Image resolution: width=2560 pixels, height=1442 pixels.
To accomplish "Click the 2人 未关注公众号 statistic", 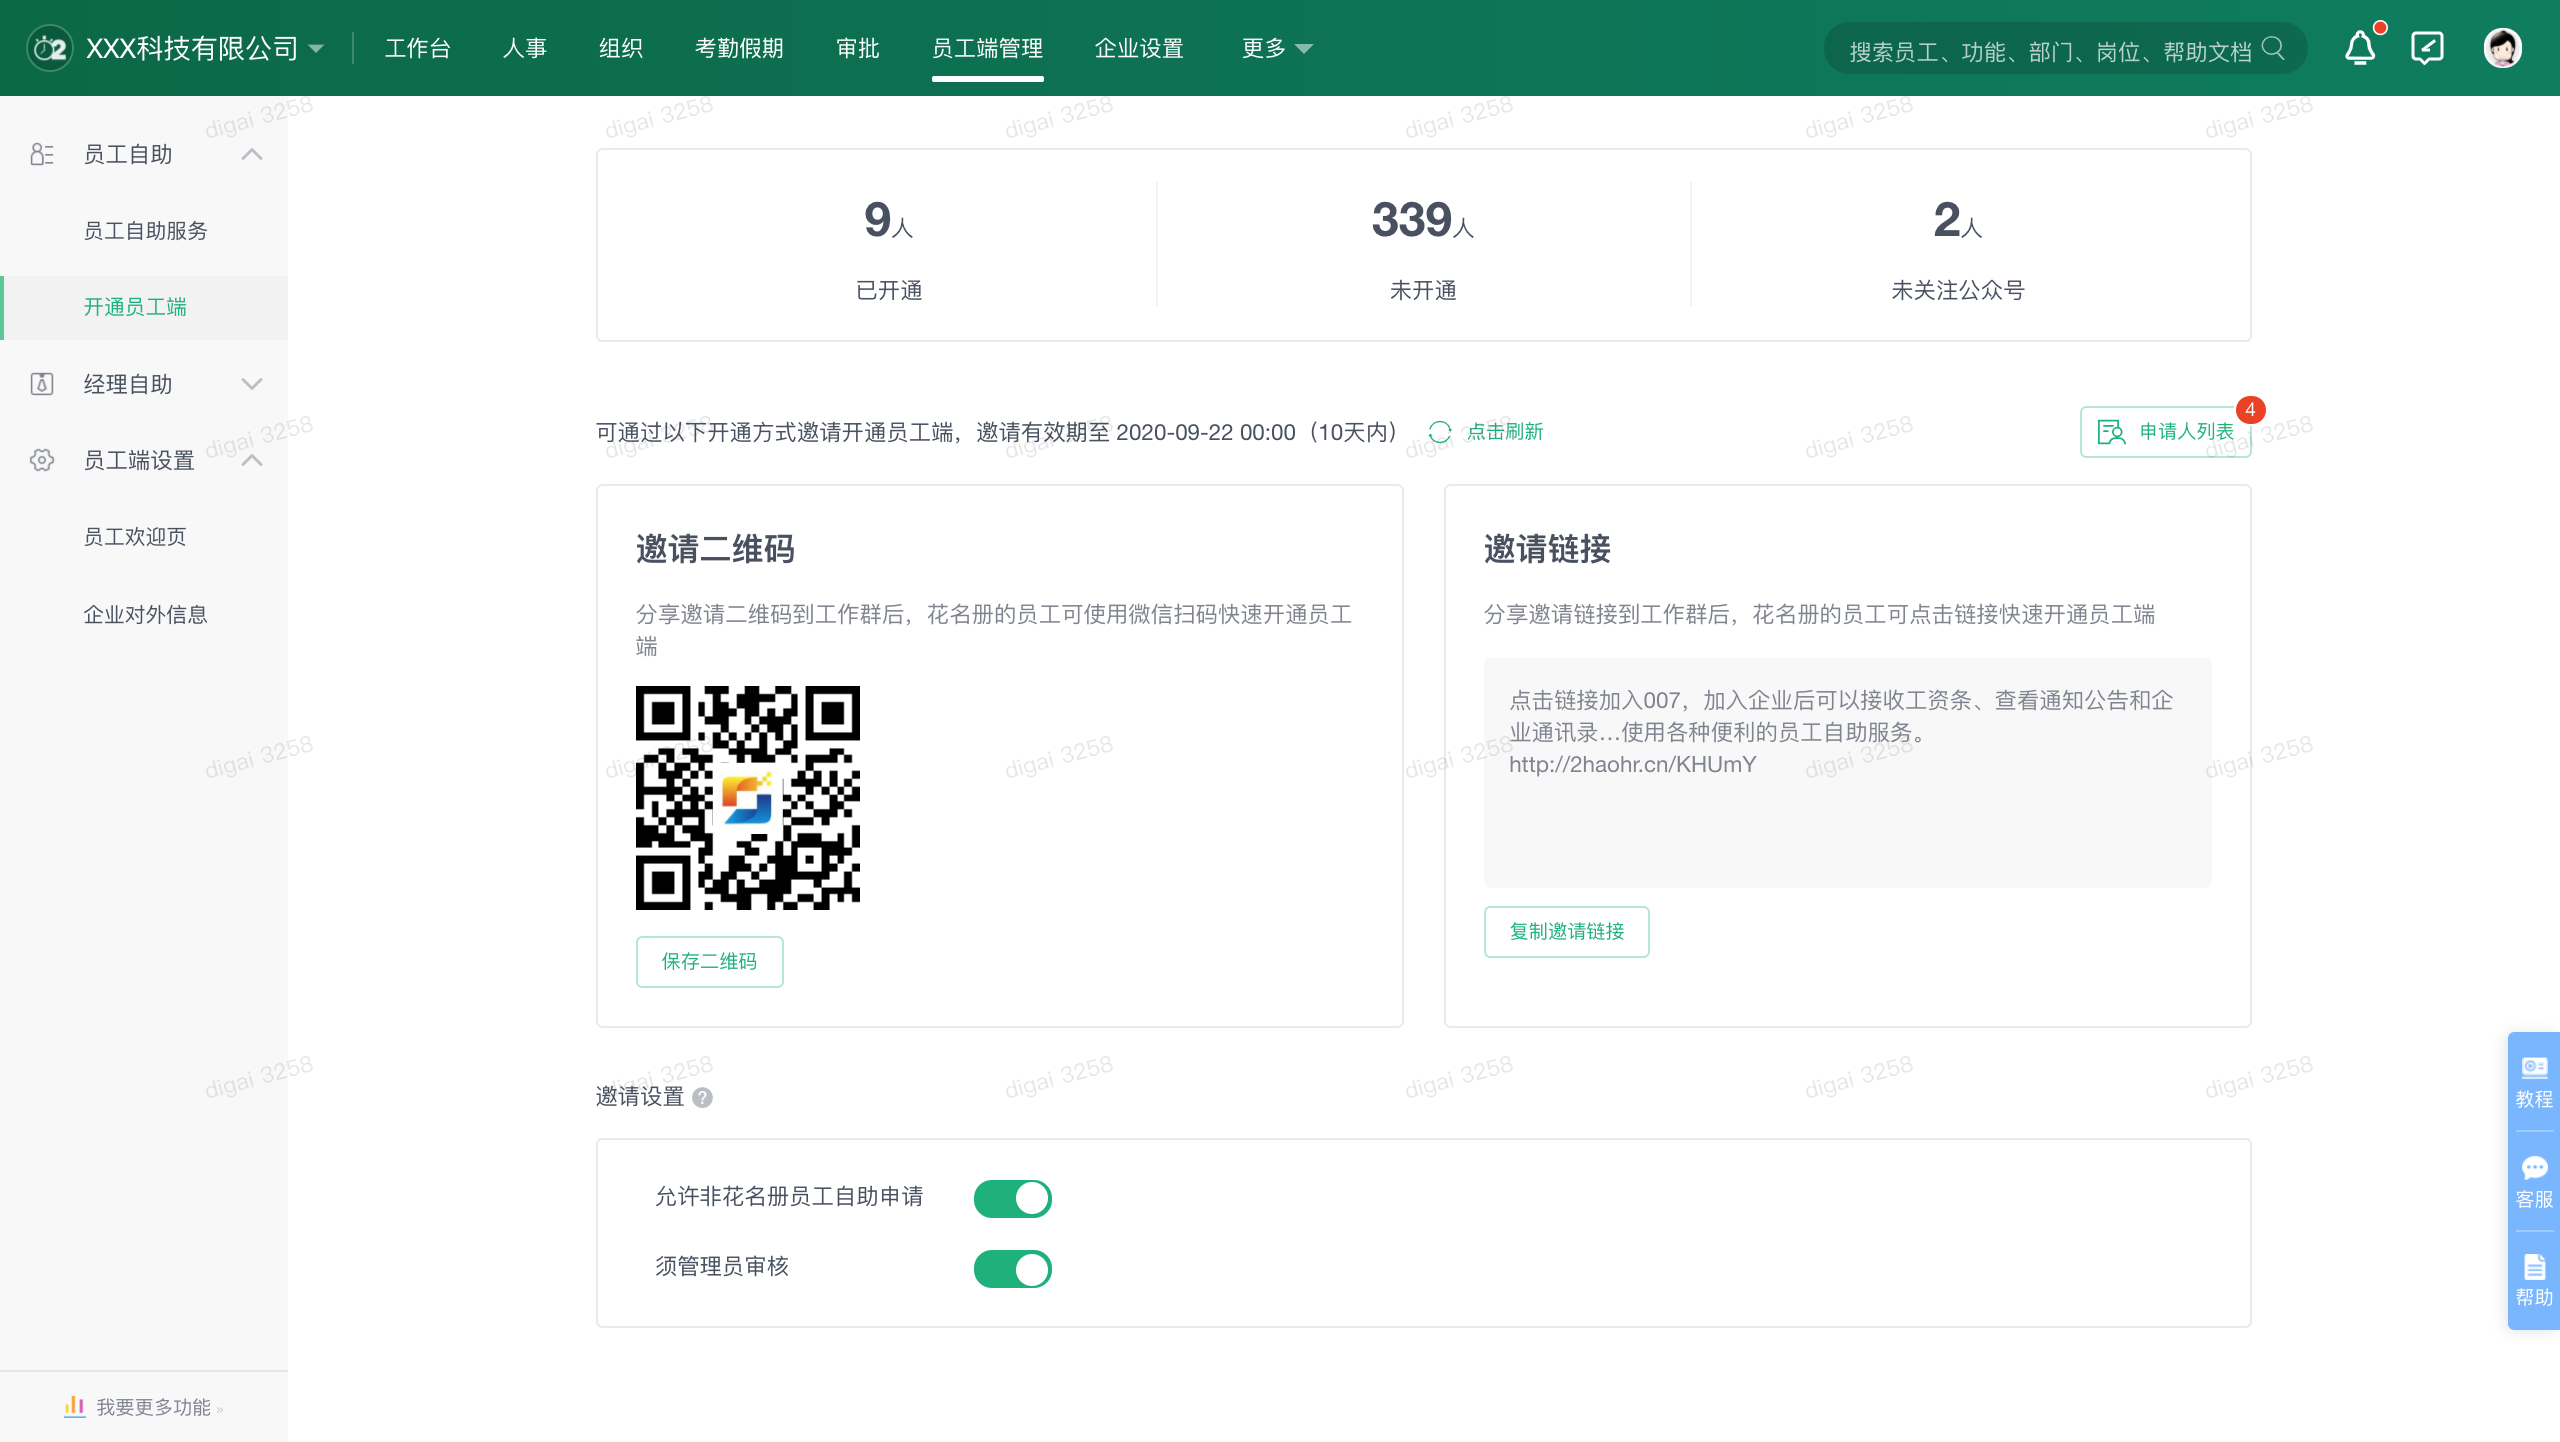I will [1958, 247].
